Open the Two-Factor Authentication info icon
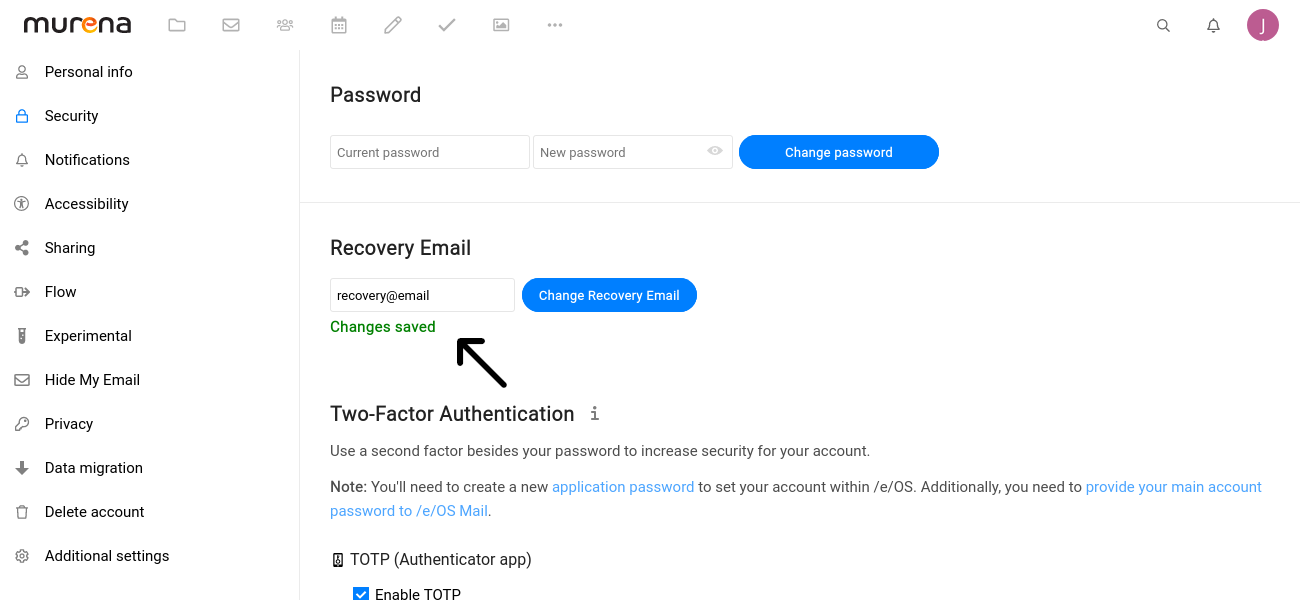1300x600 pixels. (594, 413)
